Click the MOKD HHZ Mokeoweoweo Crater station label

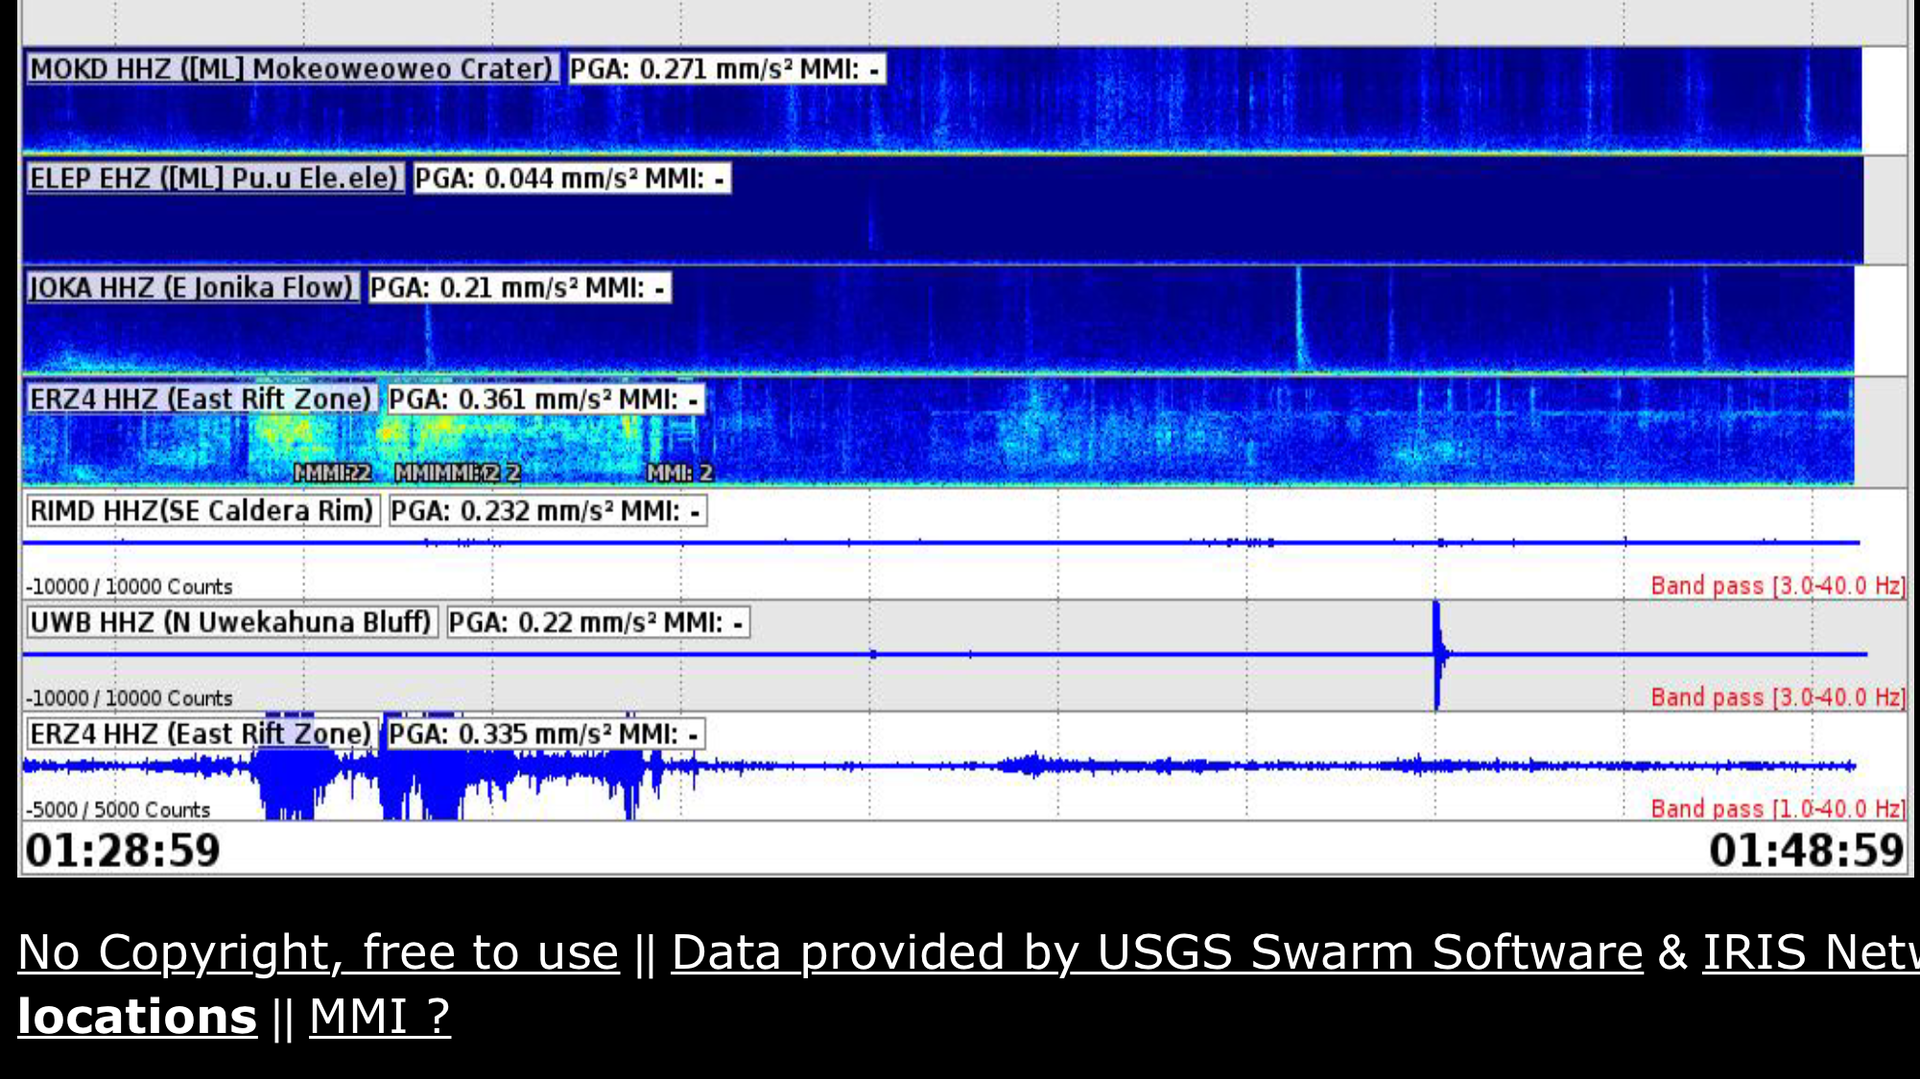(291, 68)
